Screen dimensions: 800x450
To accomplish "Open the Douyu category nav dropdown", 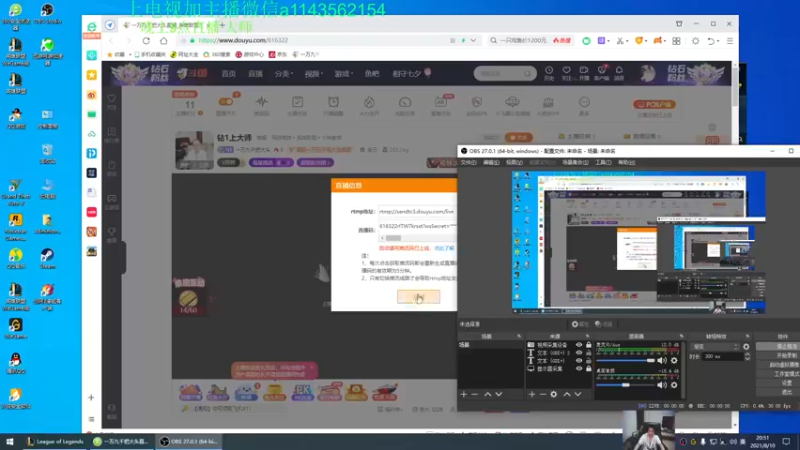I will pos(284,74).
